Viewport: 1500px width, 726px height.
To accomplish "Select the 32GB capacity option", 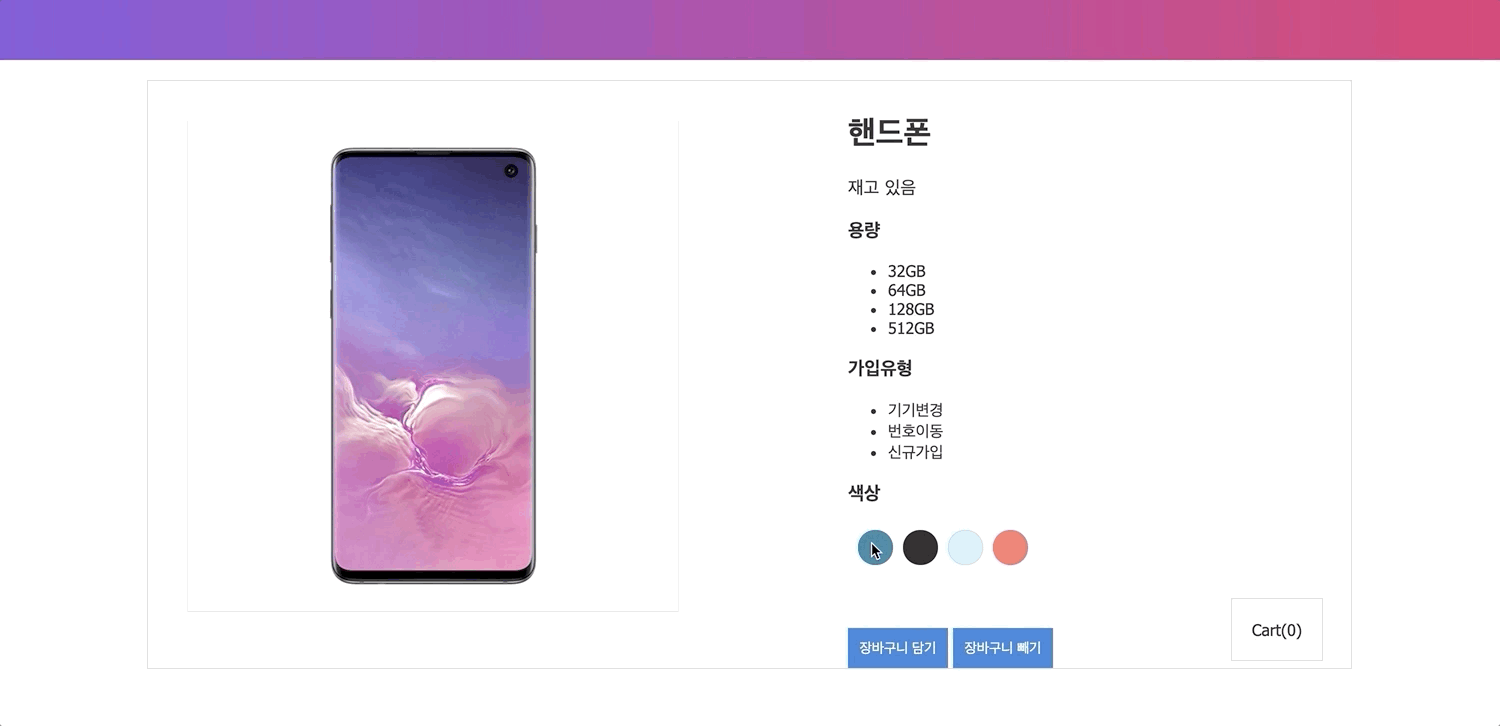I will (907, 271).
